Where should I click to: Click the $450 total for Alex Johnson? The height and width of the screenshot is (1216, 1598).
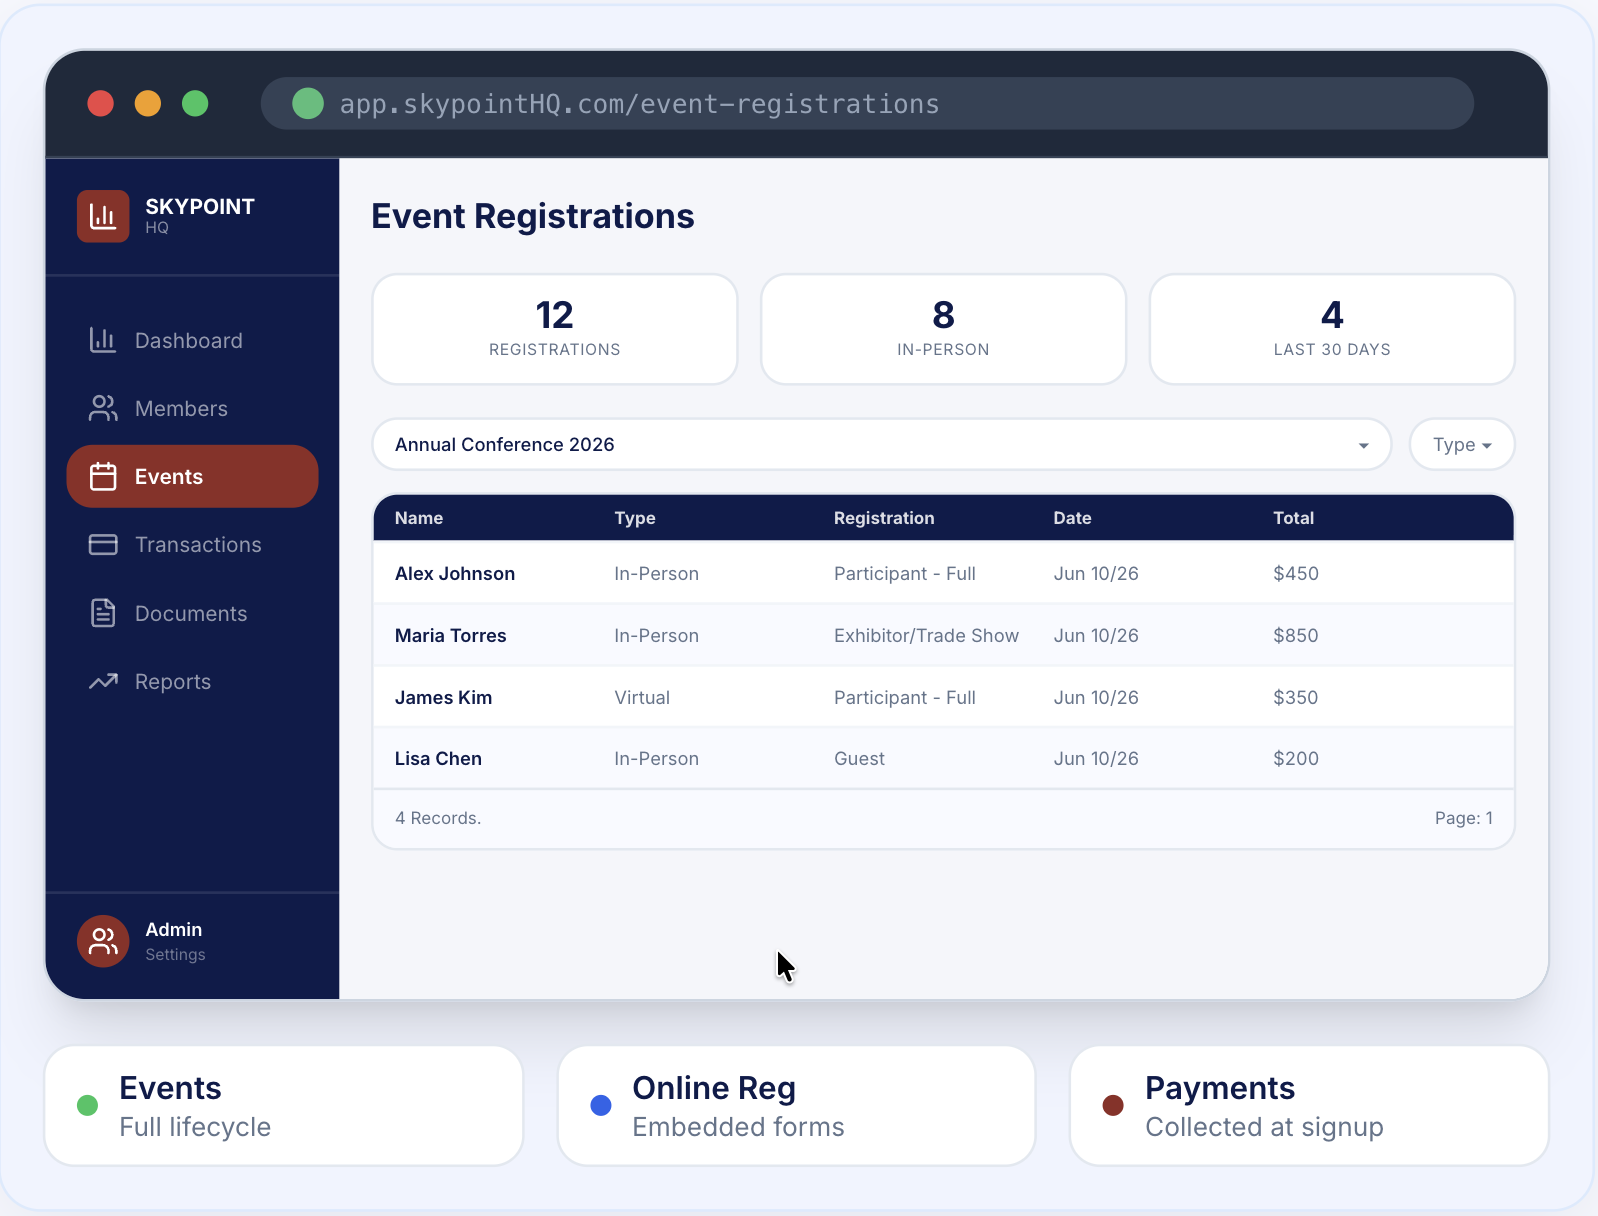click(x=1296, y=573)
